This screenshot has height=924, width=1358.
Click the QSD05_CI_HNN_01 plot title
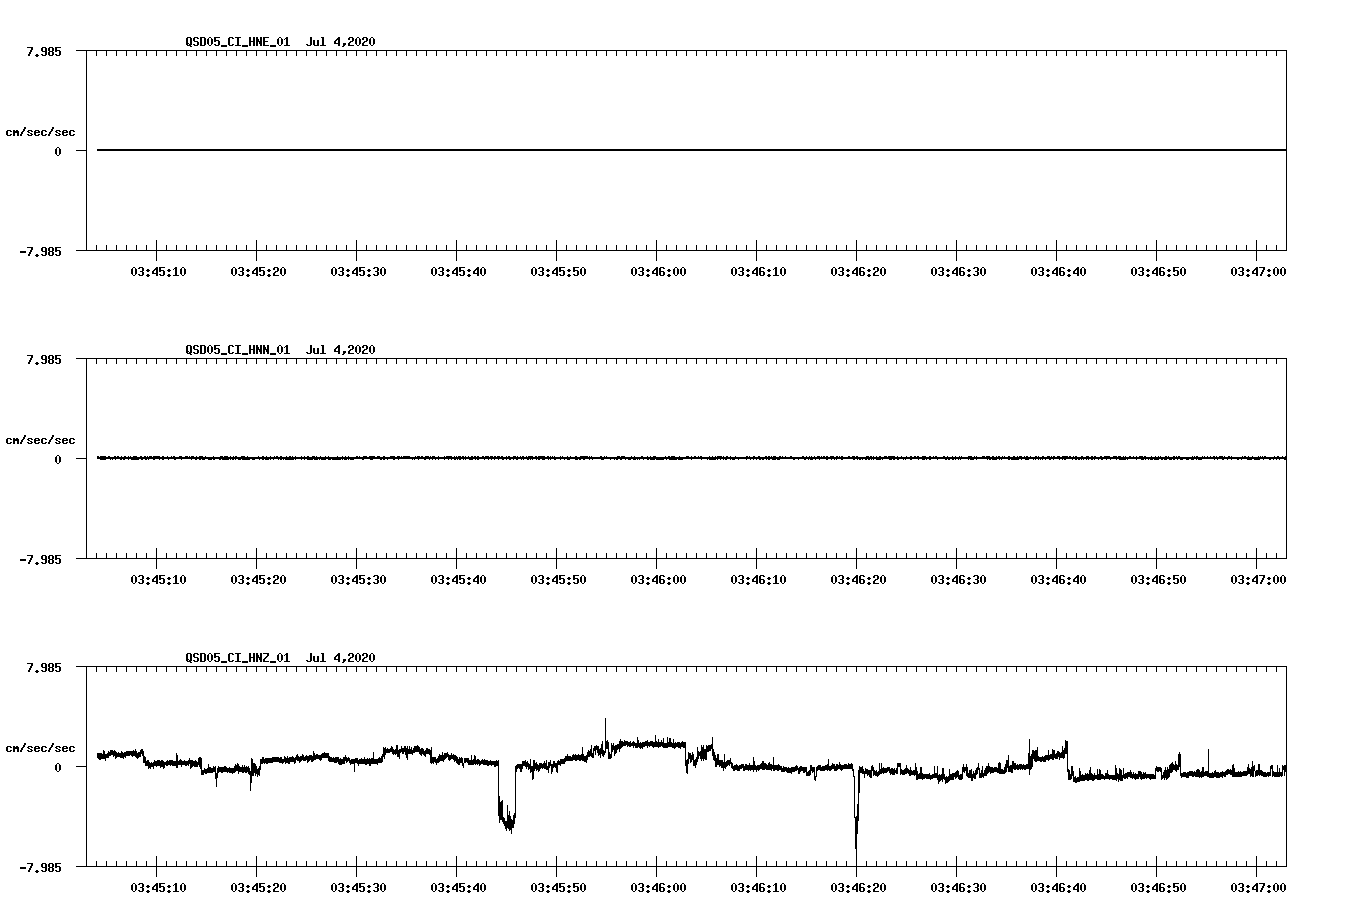[x=280, y=349]
